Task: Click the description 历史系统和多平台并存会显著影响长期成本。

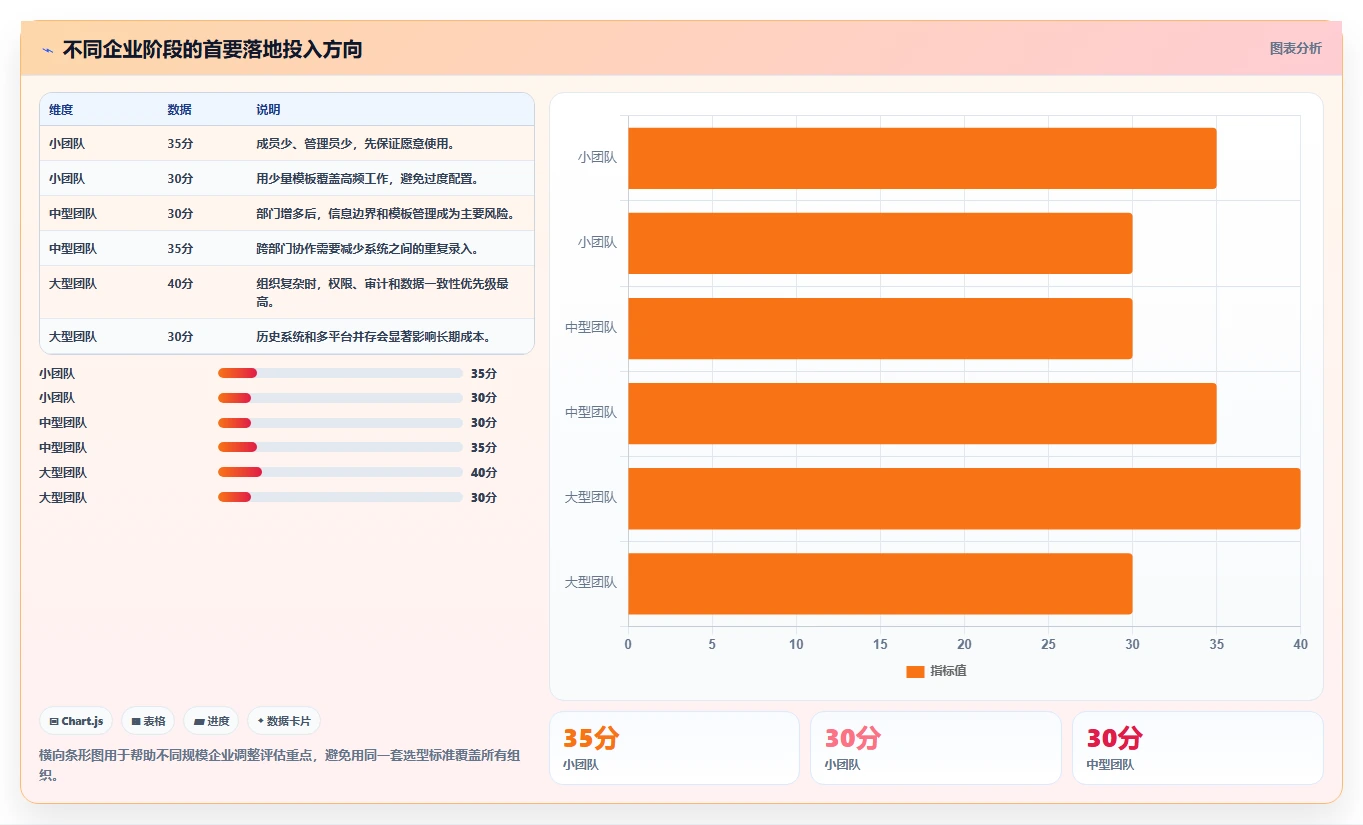Action: (373, 337)
